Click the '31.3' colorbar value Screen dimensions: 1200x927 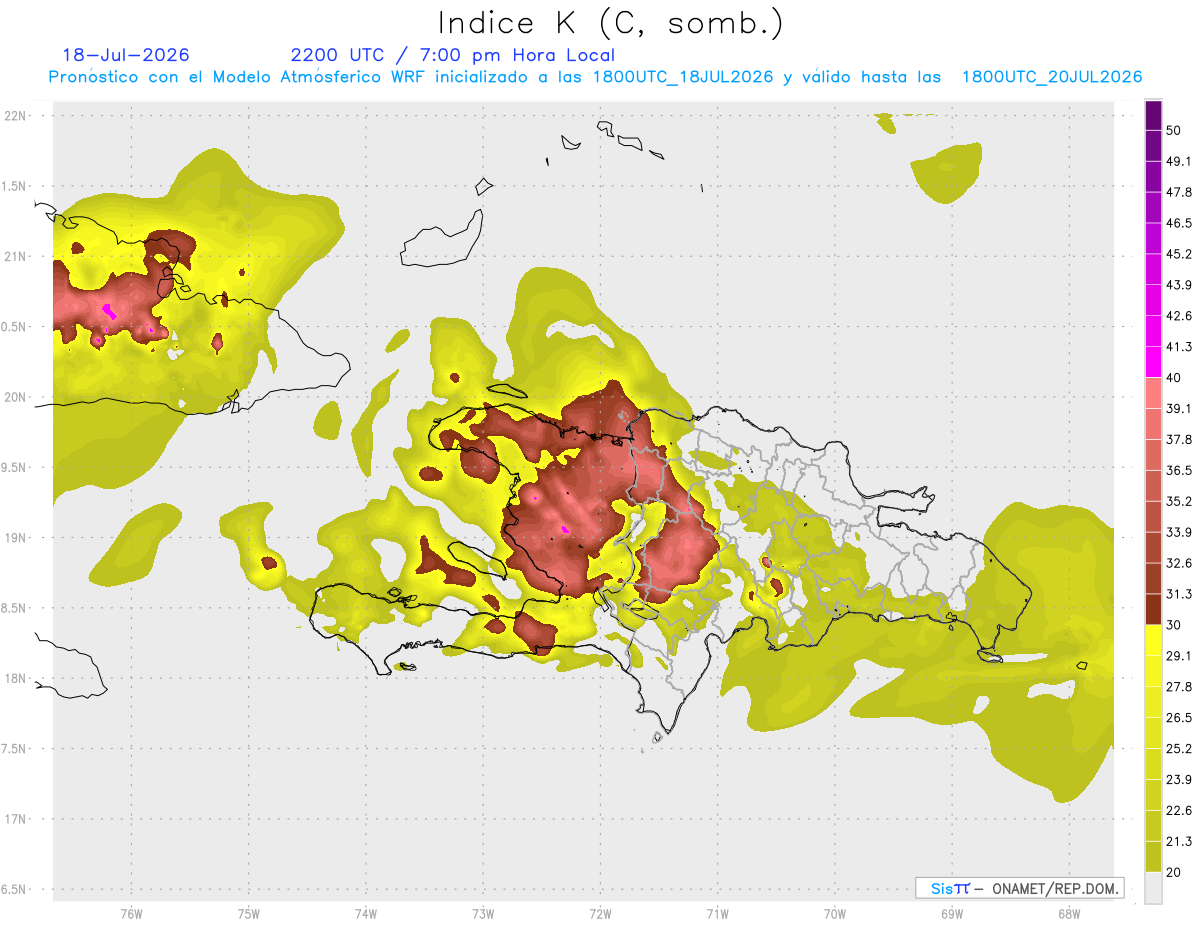[x=1179, y=594]
